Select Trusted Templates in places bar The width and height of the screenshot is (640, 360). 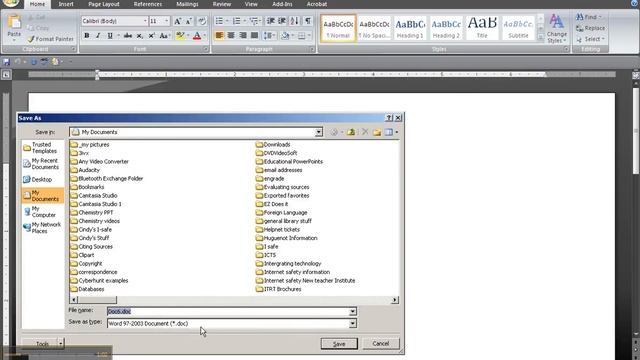(40, 148)
